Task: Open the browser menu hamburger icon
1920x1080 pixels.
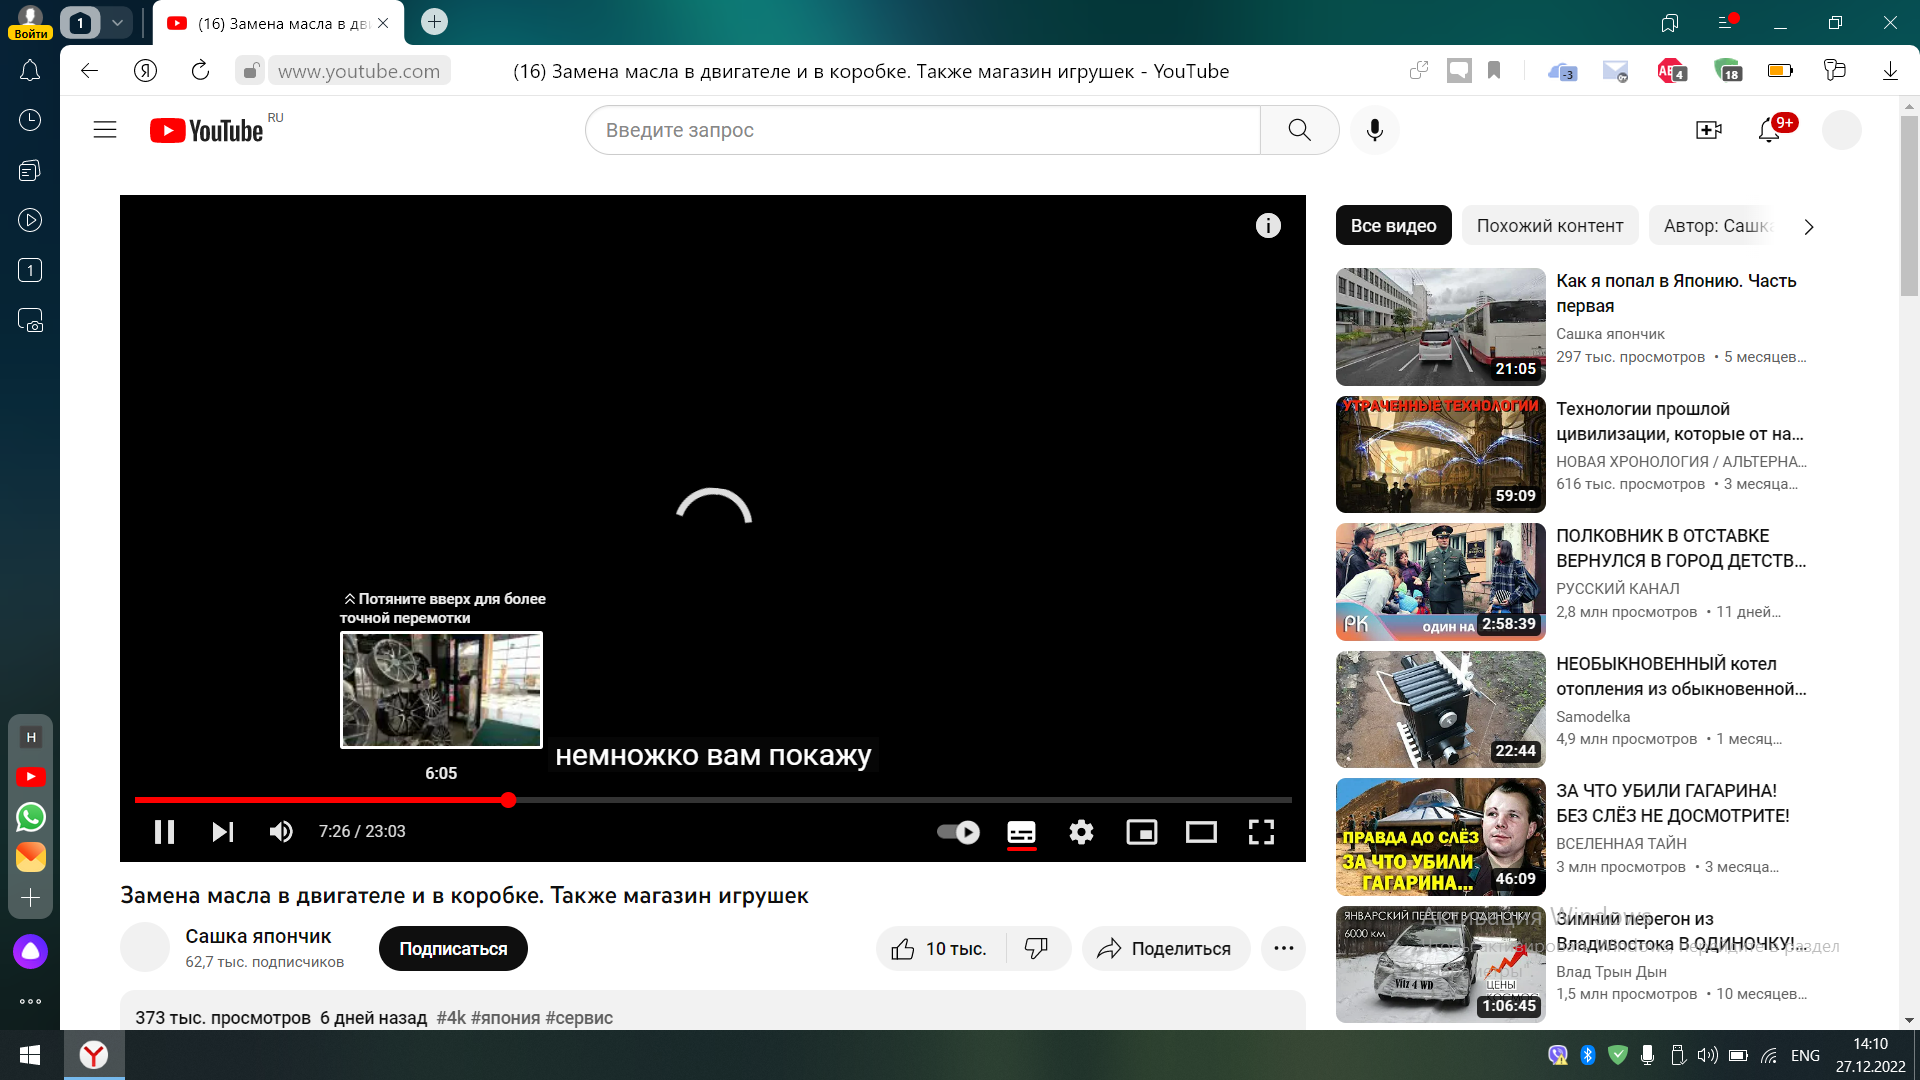Action: (1725, 22)
